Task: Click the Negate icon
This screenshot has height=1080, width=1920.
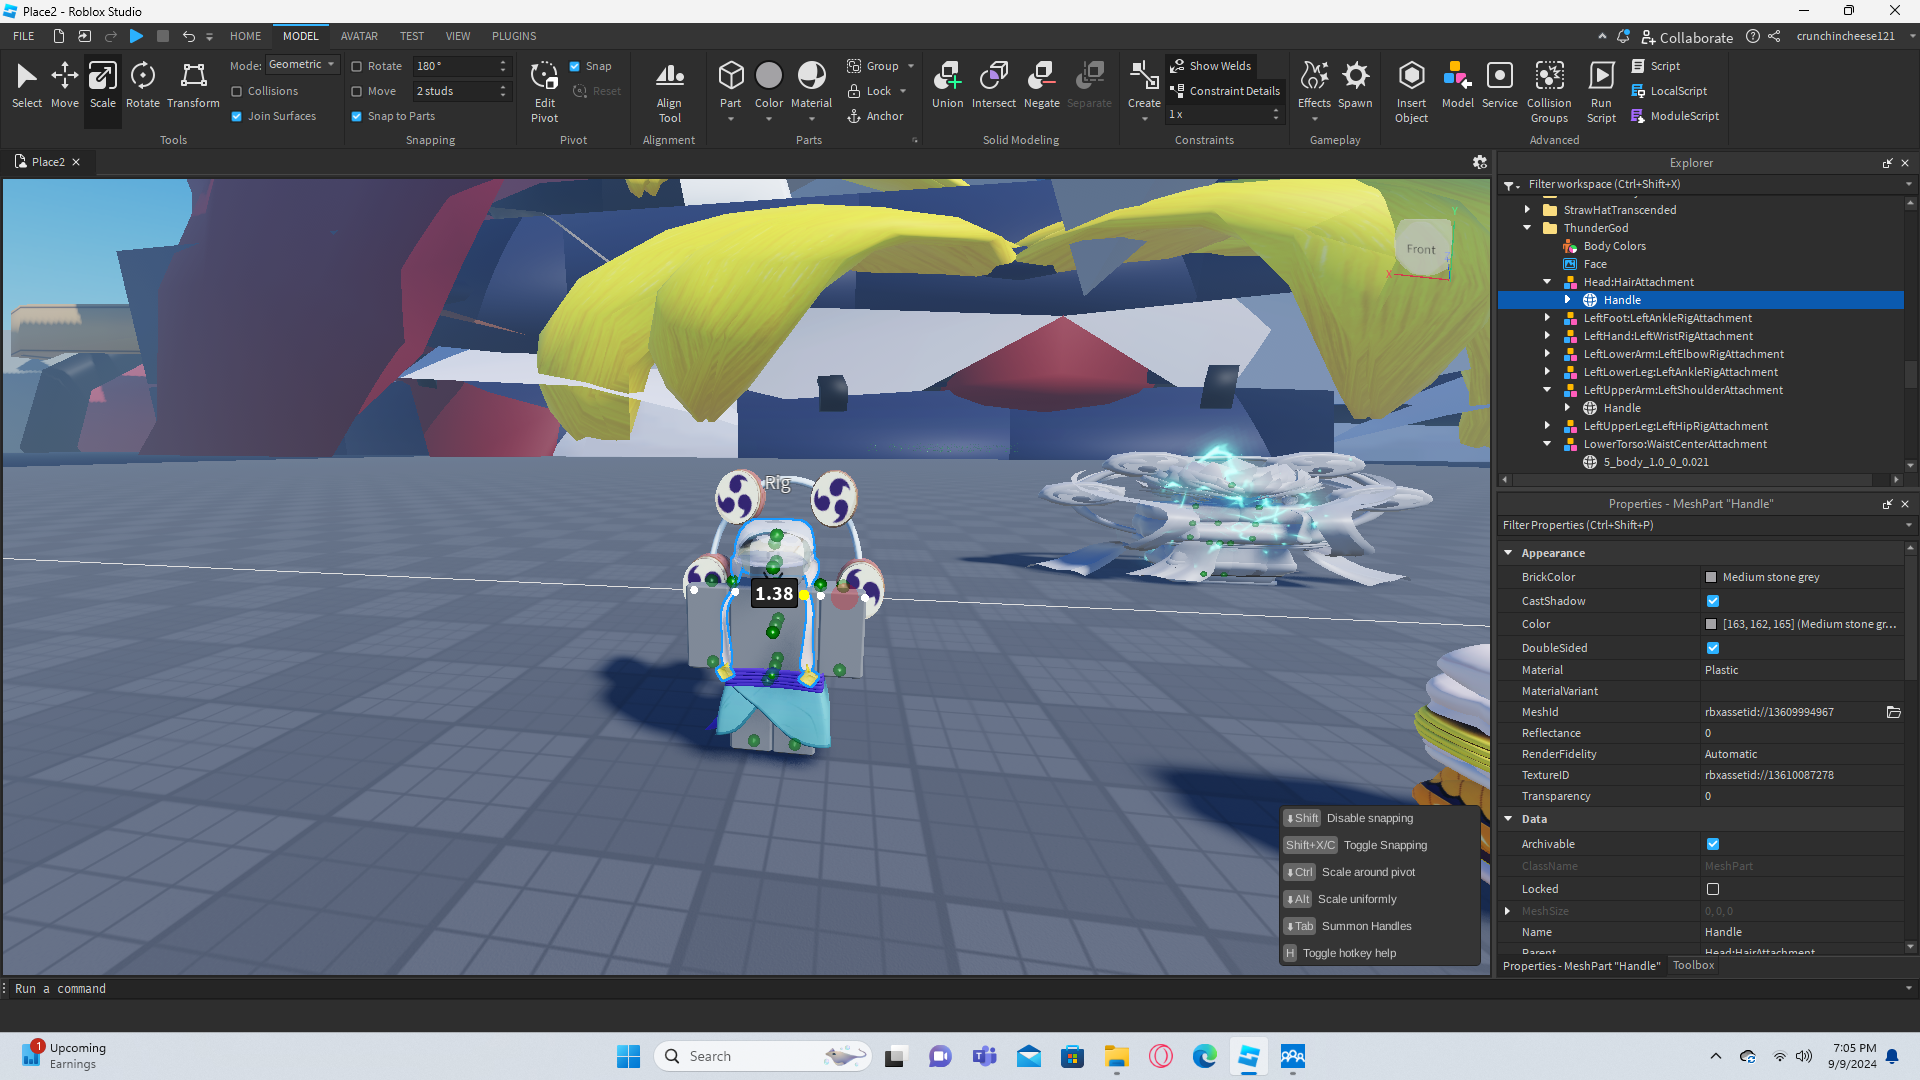Action: point(1041,85)
